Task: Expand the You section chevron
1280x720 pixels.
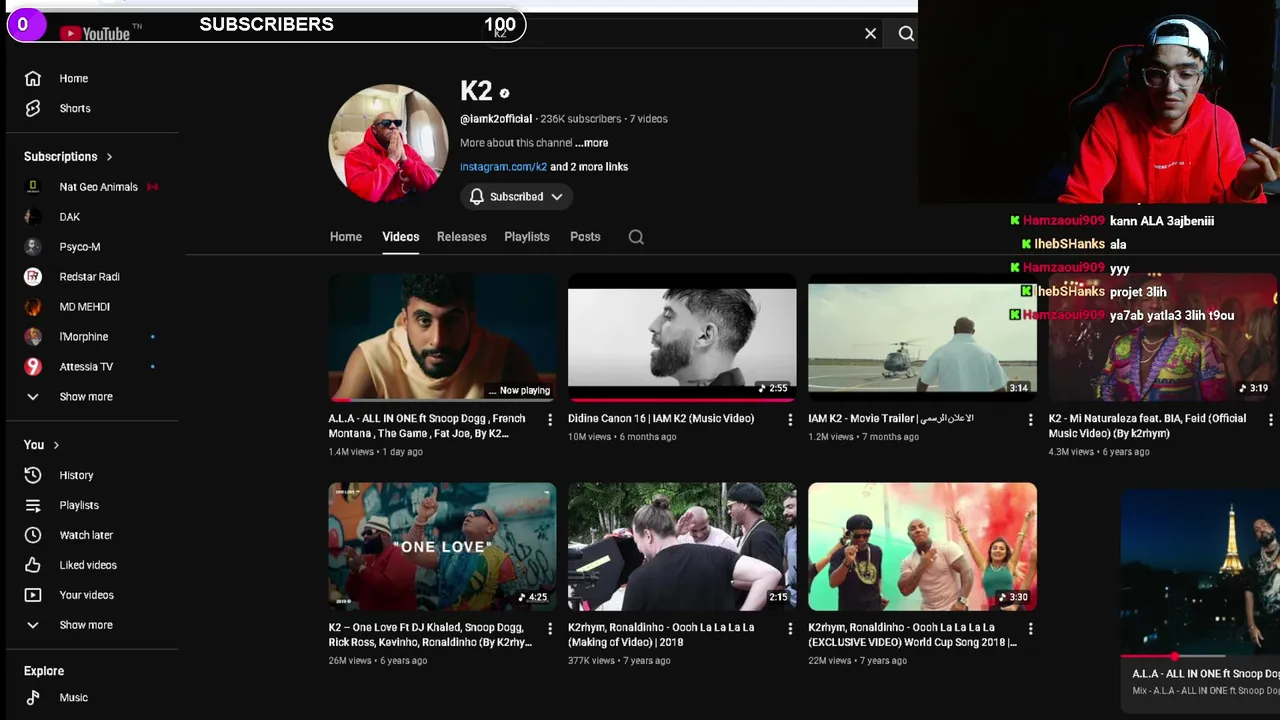Action: (x=56, y=444)
